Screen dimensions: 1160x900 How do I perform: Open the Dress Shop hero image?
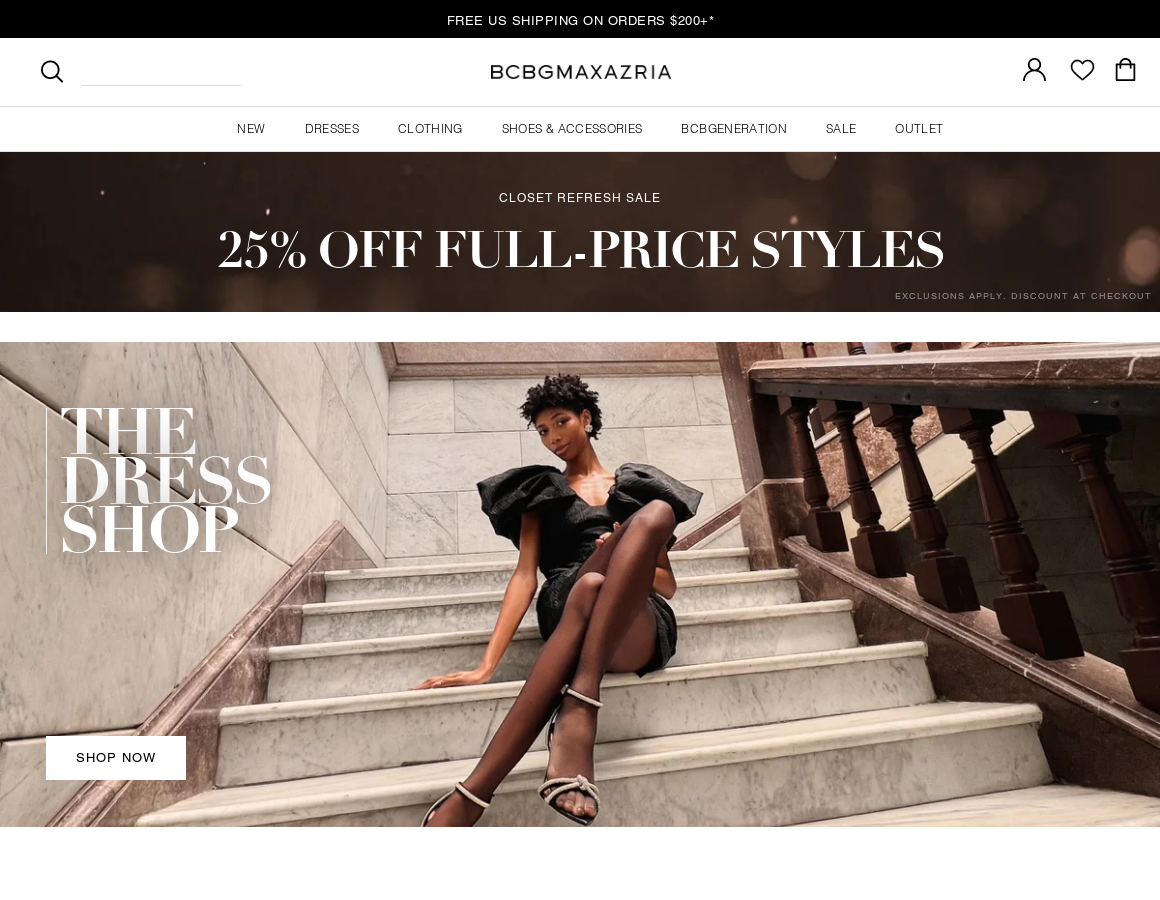[580, 584]
